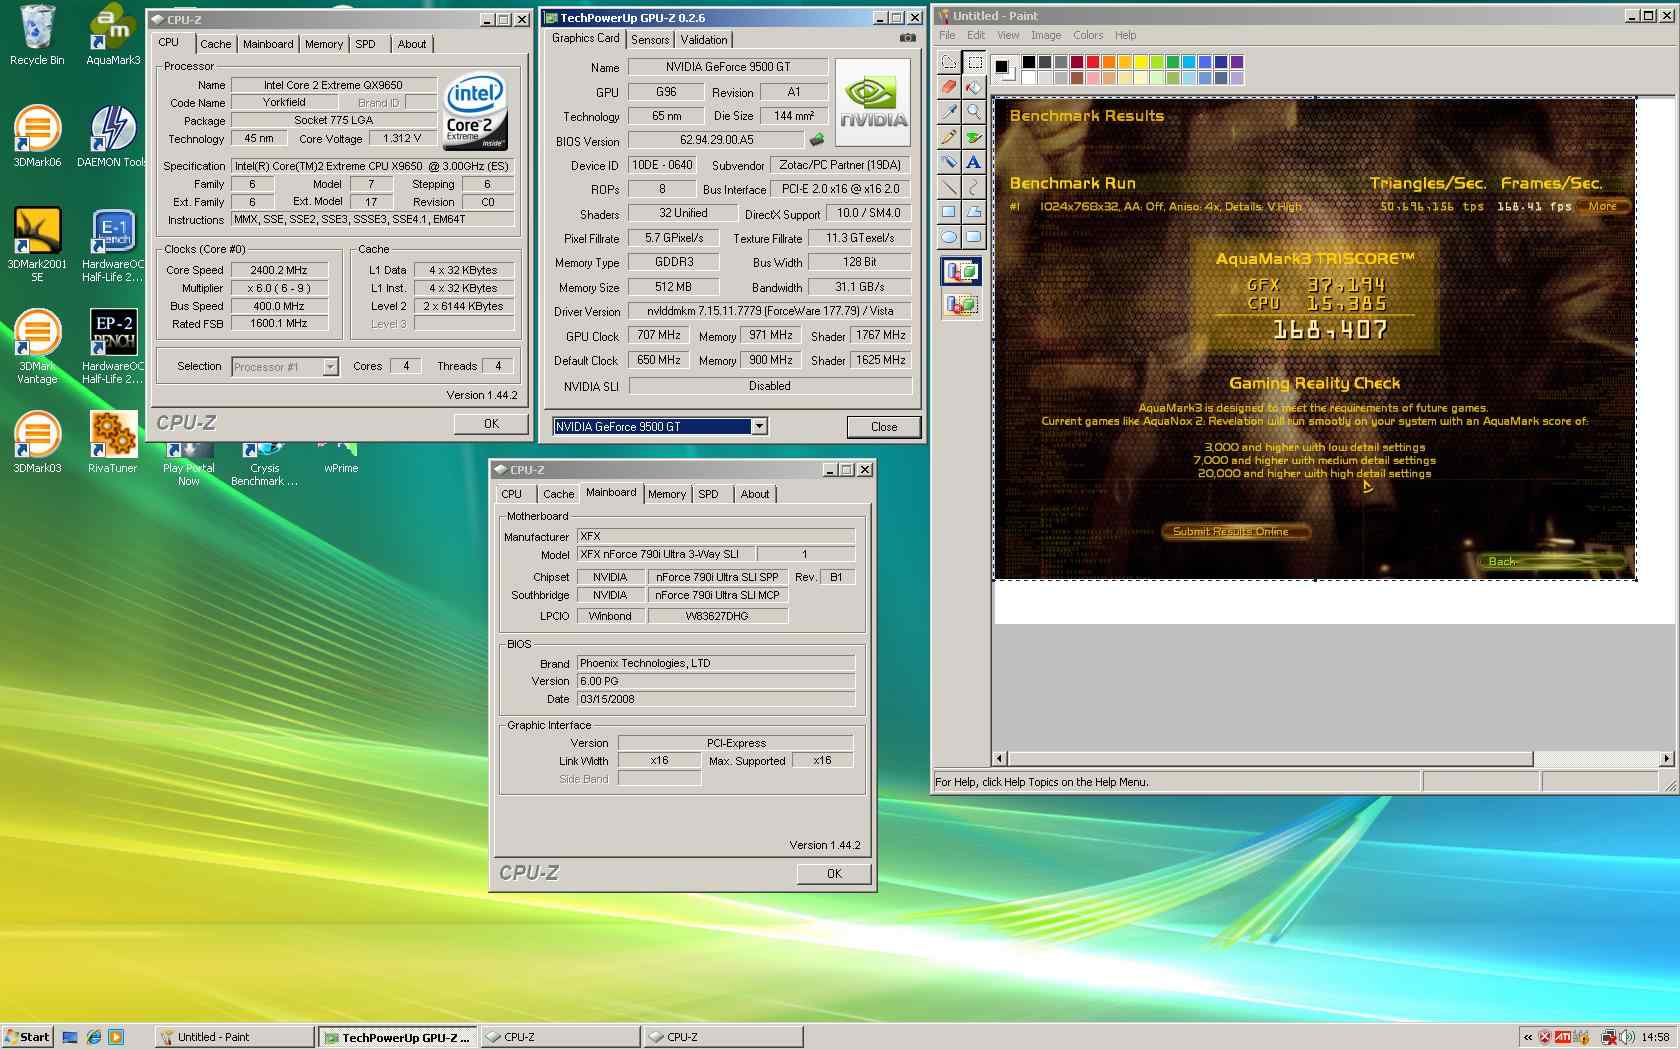Click the taskbar clock showing 14:58
This screenshot has width=1680, height=1050.
(x=1655, y=1037)
